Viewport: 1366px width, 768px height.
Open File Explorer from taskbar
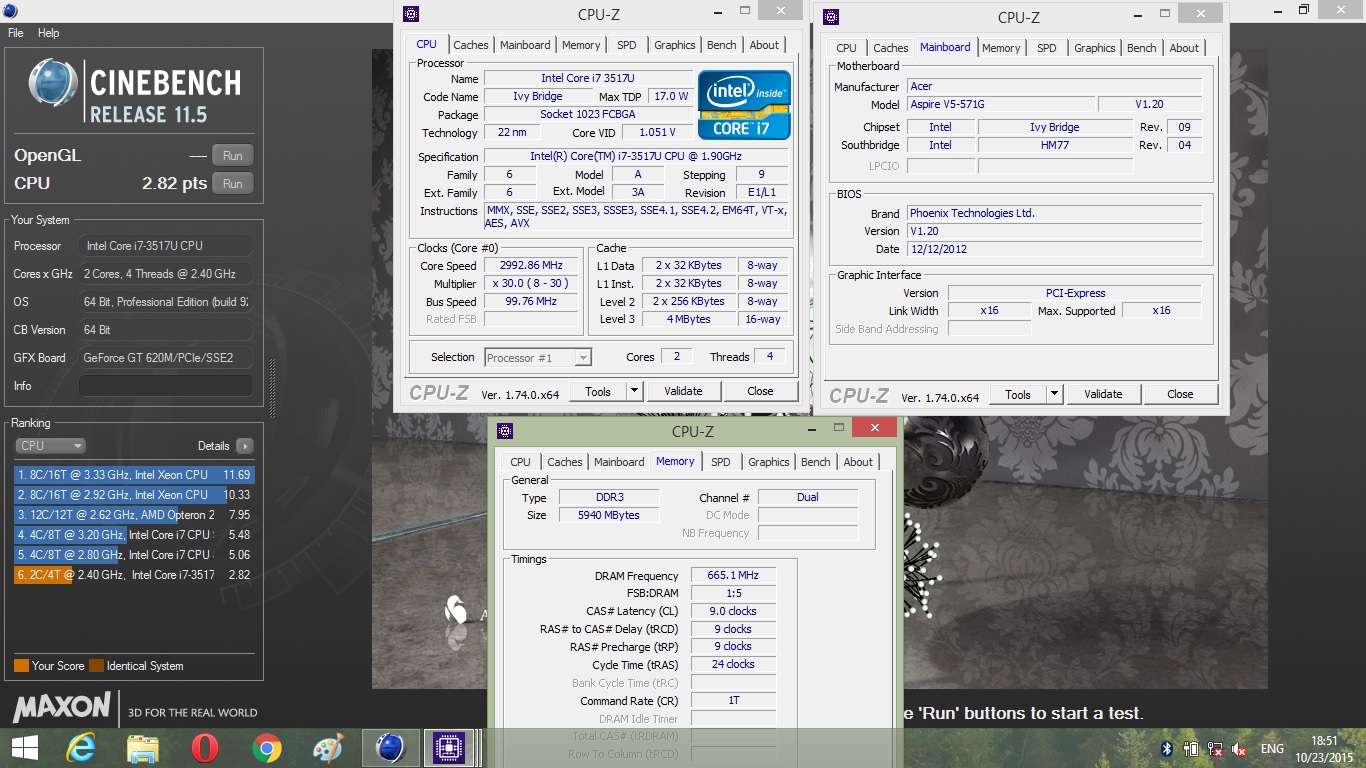pos(143,748)
